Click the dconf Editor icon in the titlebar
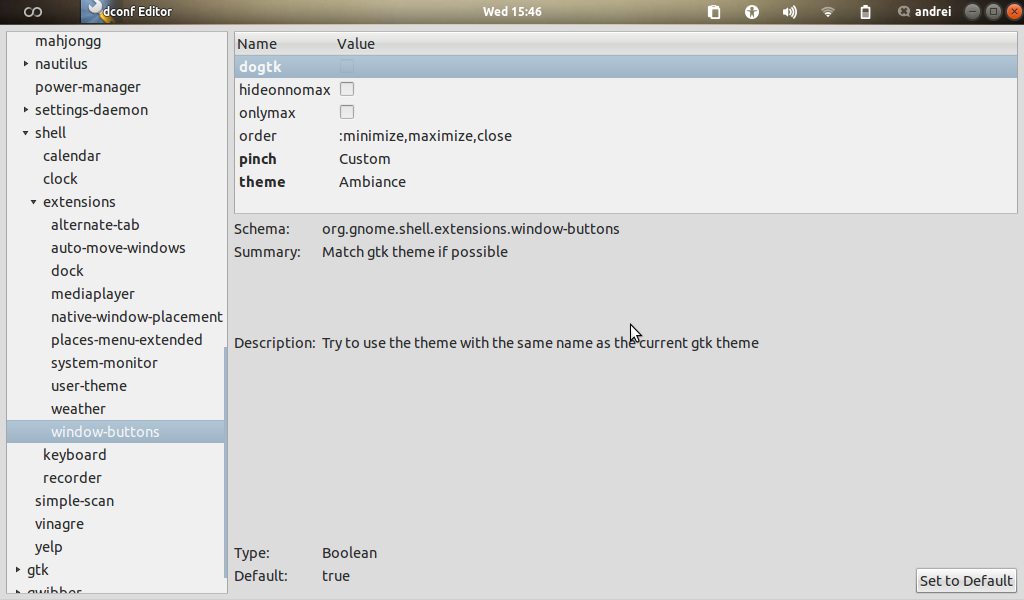Screen dimensions: 1024x600 pos(93,12)
